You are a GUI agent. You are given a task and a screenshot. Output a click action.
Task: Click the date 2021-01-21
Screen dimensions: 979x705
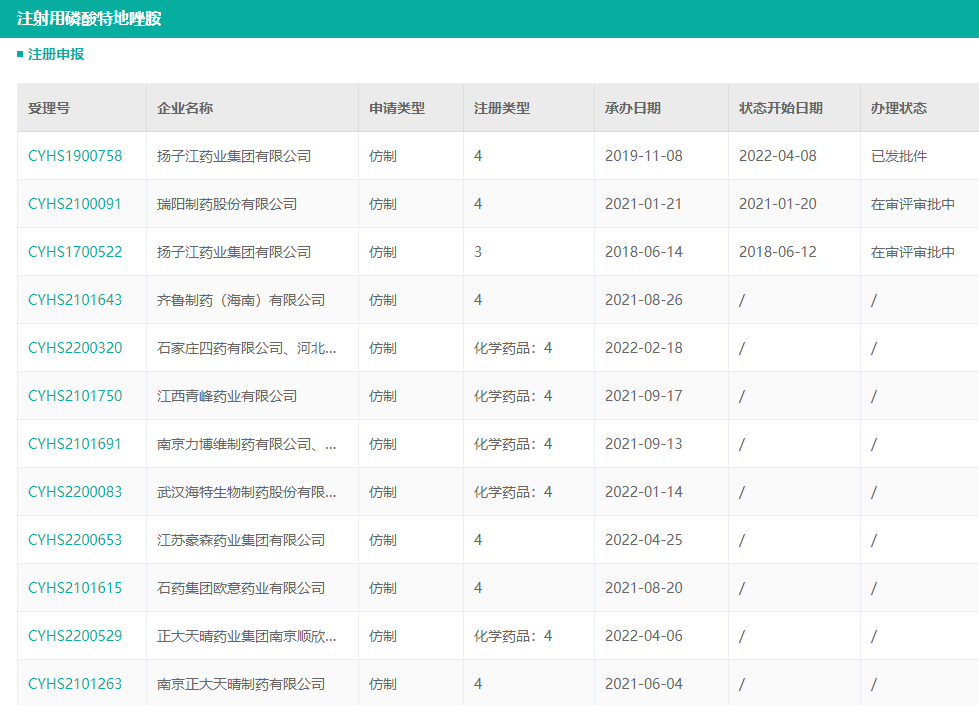click(643, 204)
